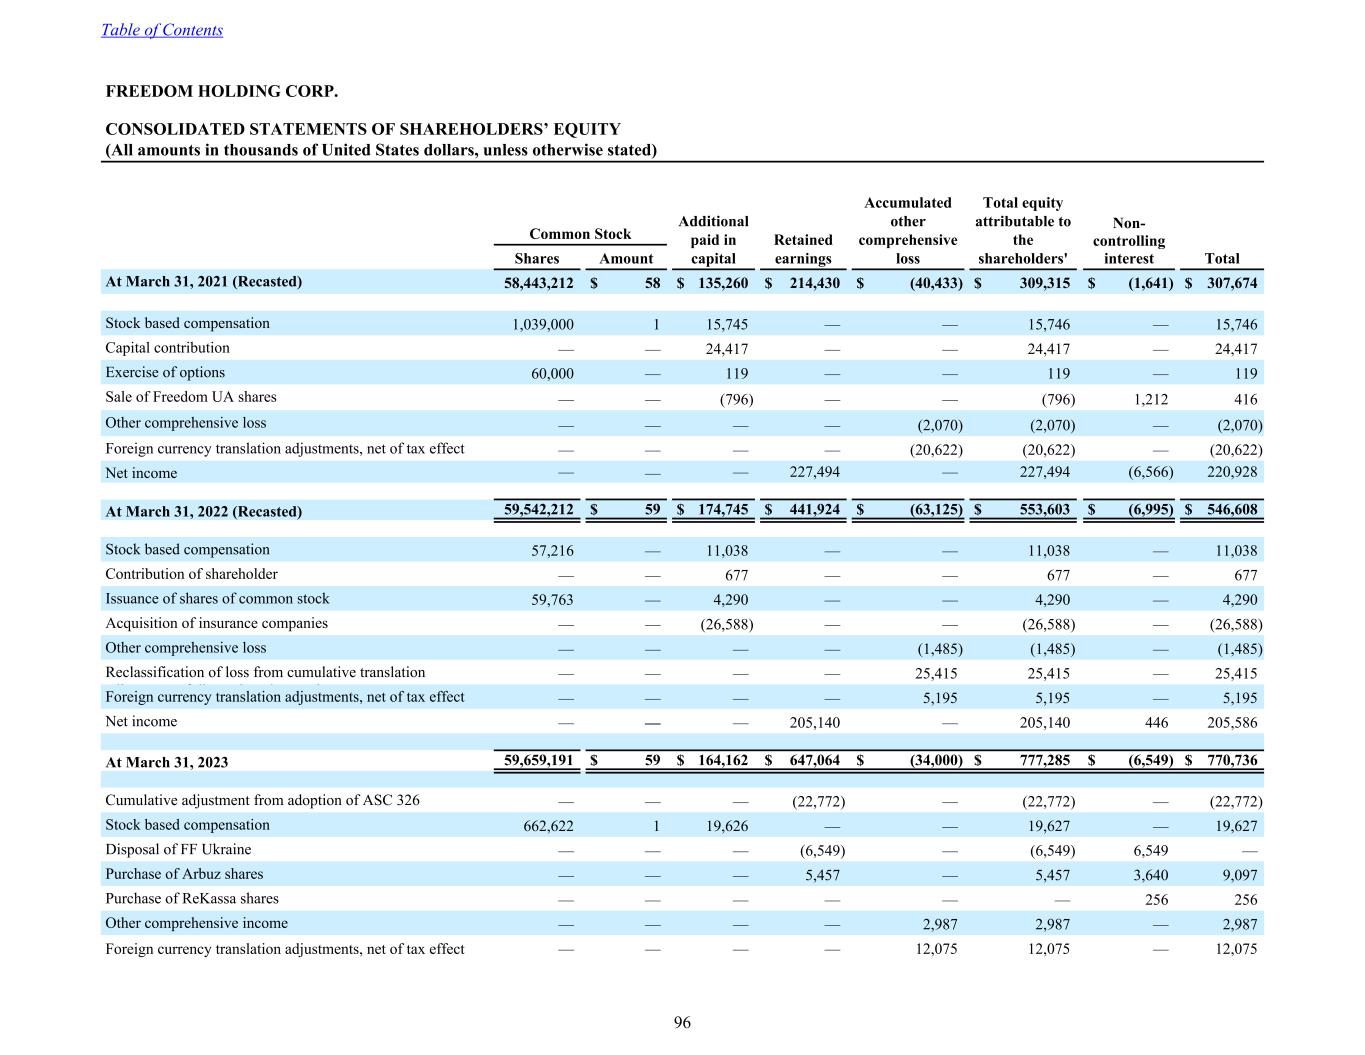Viewport: 1365px width, 1055px height.
Task: Click the Retained earnings column header
Action: click(x=802, y=249)
